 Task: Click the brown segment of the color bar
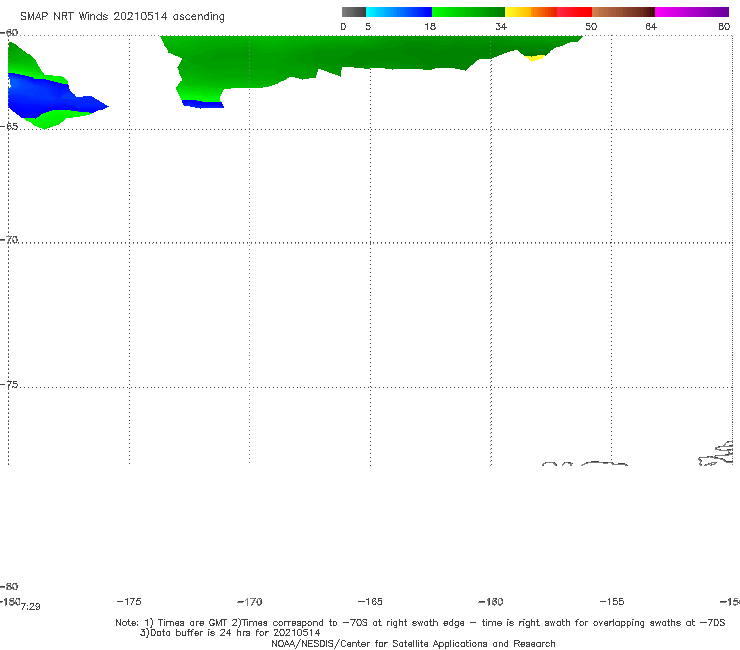click(x=623, y=12)
